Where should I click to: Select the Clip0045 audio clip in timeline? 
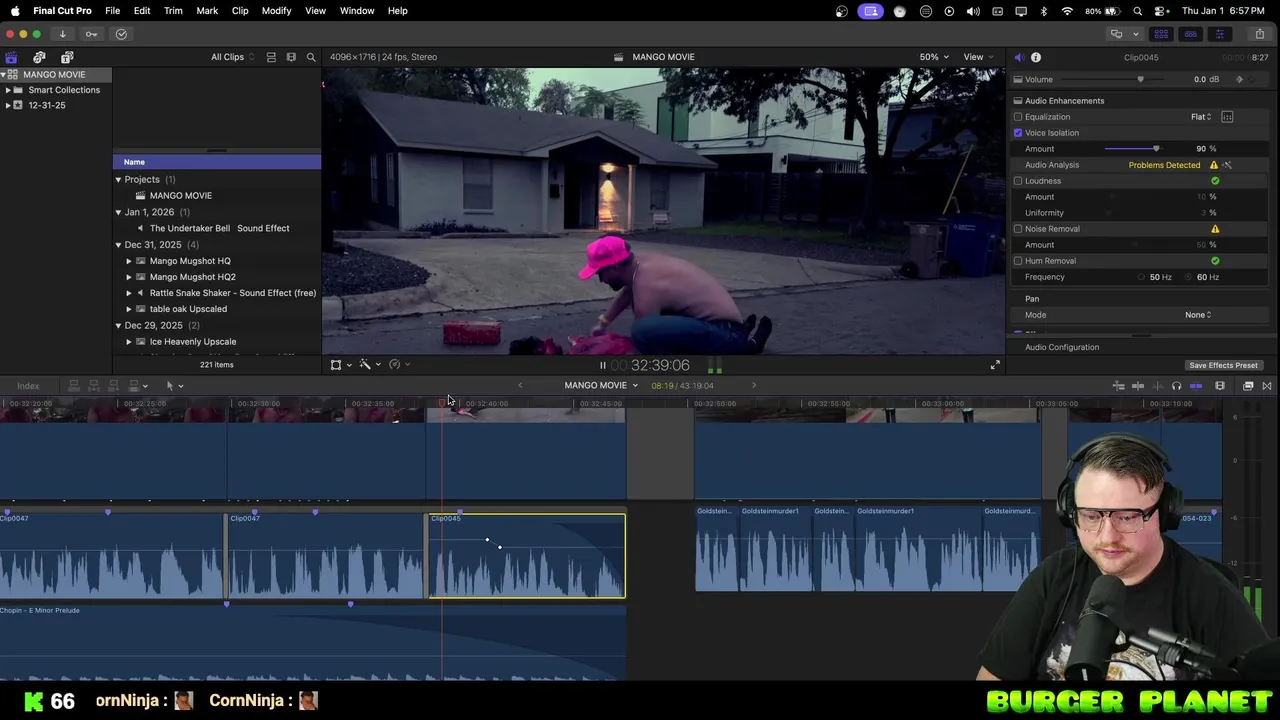coord(527,556)
